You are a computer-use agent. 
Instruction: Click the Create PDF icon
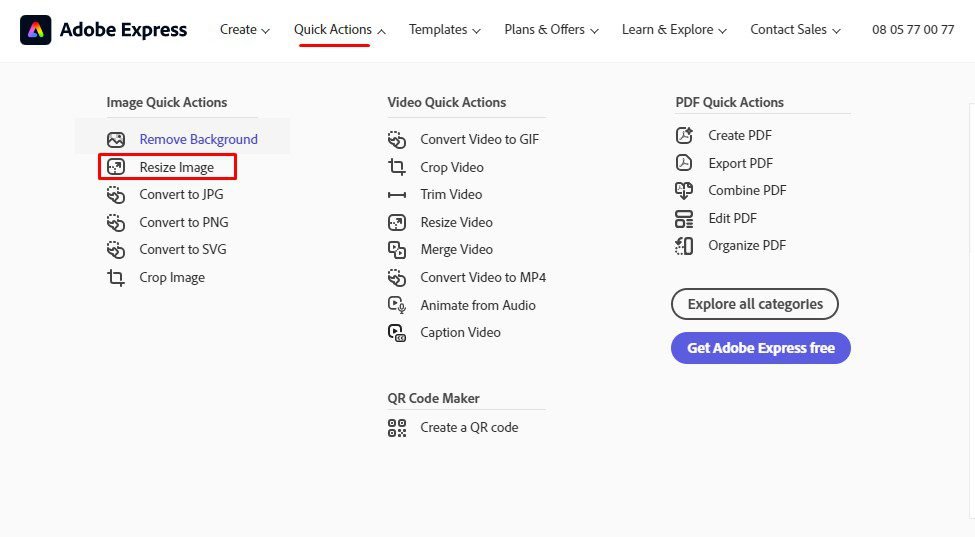tap(684, 136)
